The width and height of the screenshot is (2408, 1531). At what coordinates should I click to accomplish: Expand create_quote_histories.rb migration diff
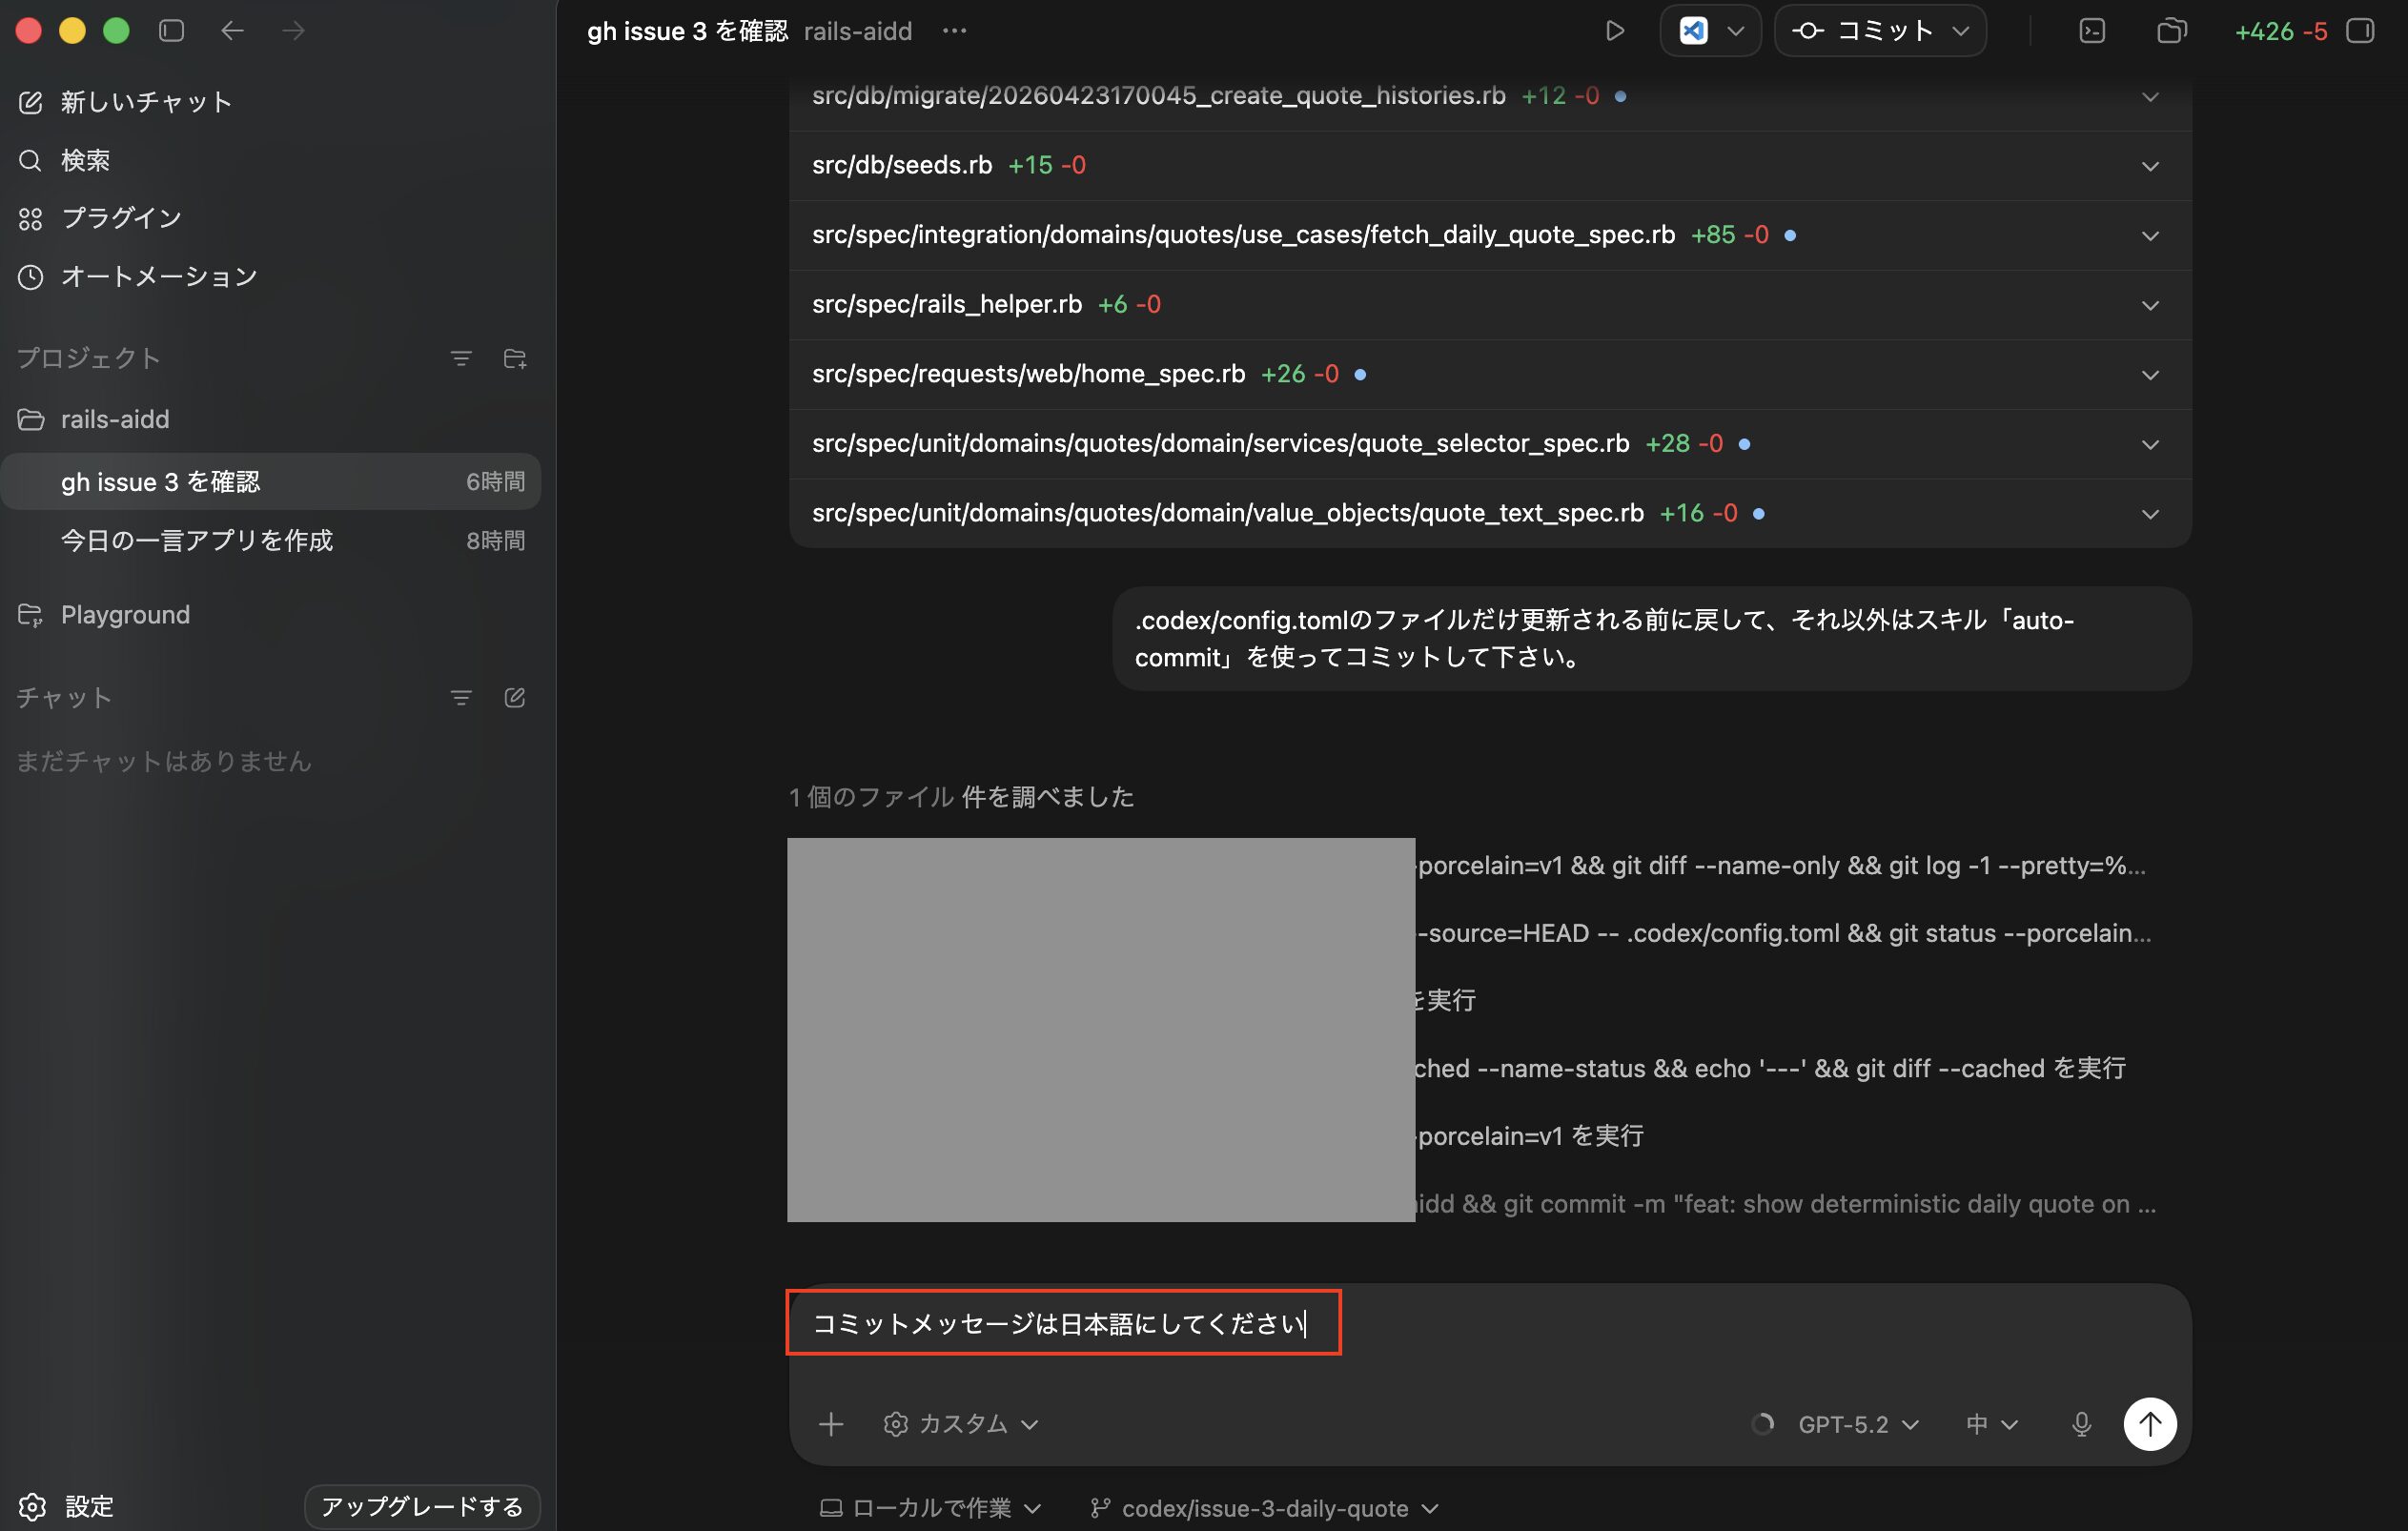point(2150,96)
